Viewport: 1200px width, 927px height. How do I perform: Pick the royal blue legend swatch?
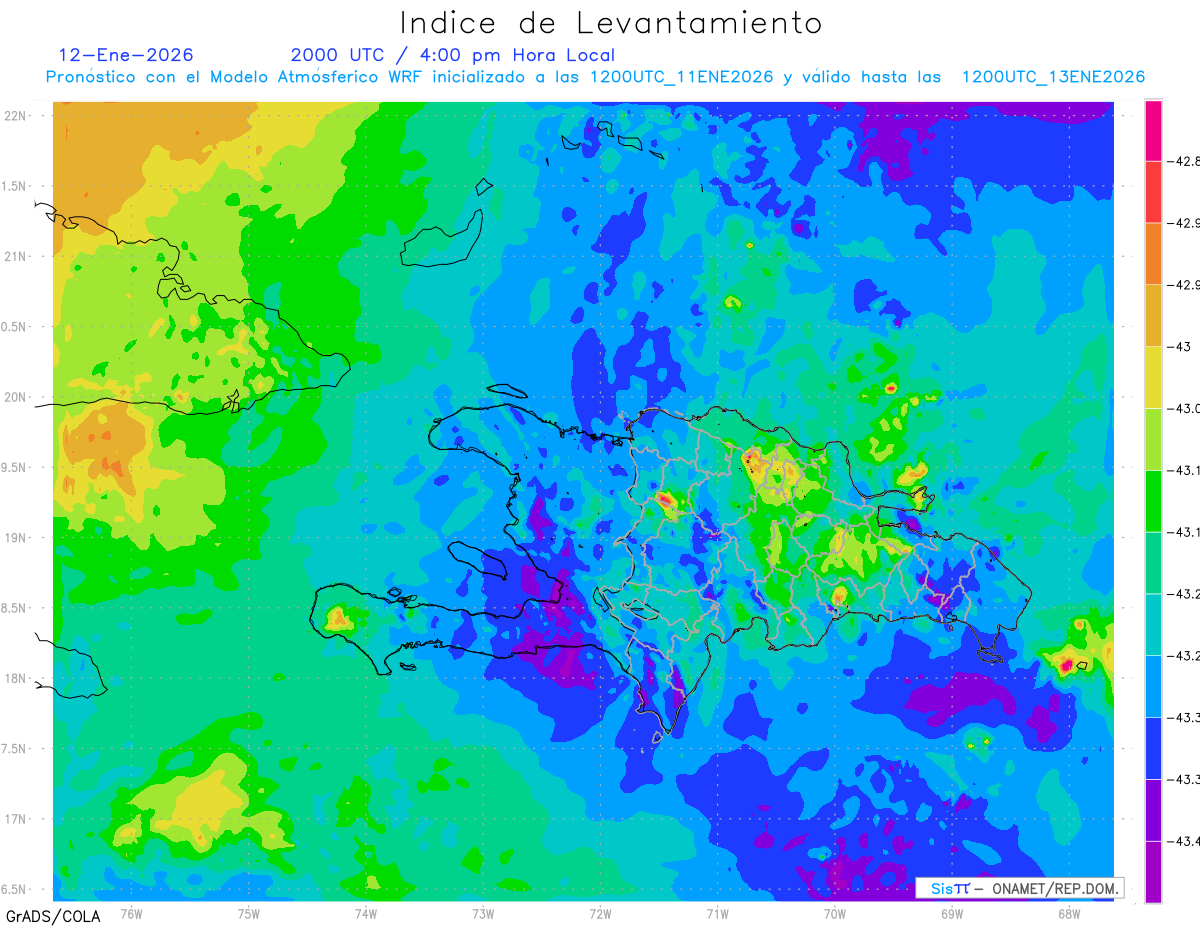[1153, 748]
